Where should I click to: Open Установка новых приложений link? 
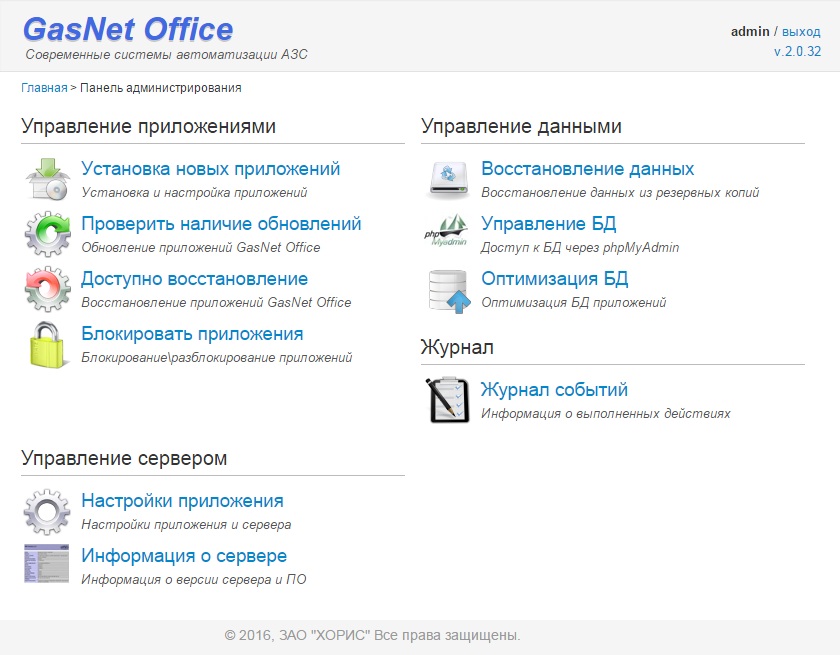point(211,169)
